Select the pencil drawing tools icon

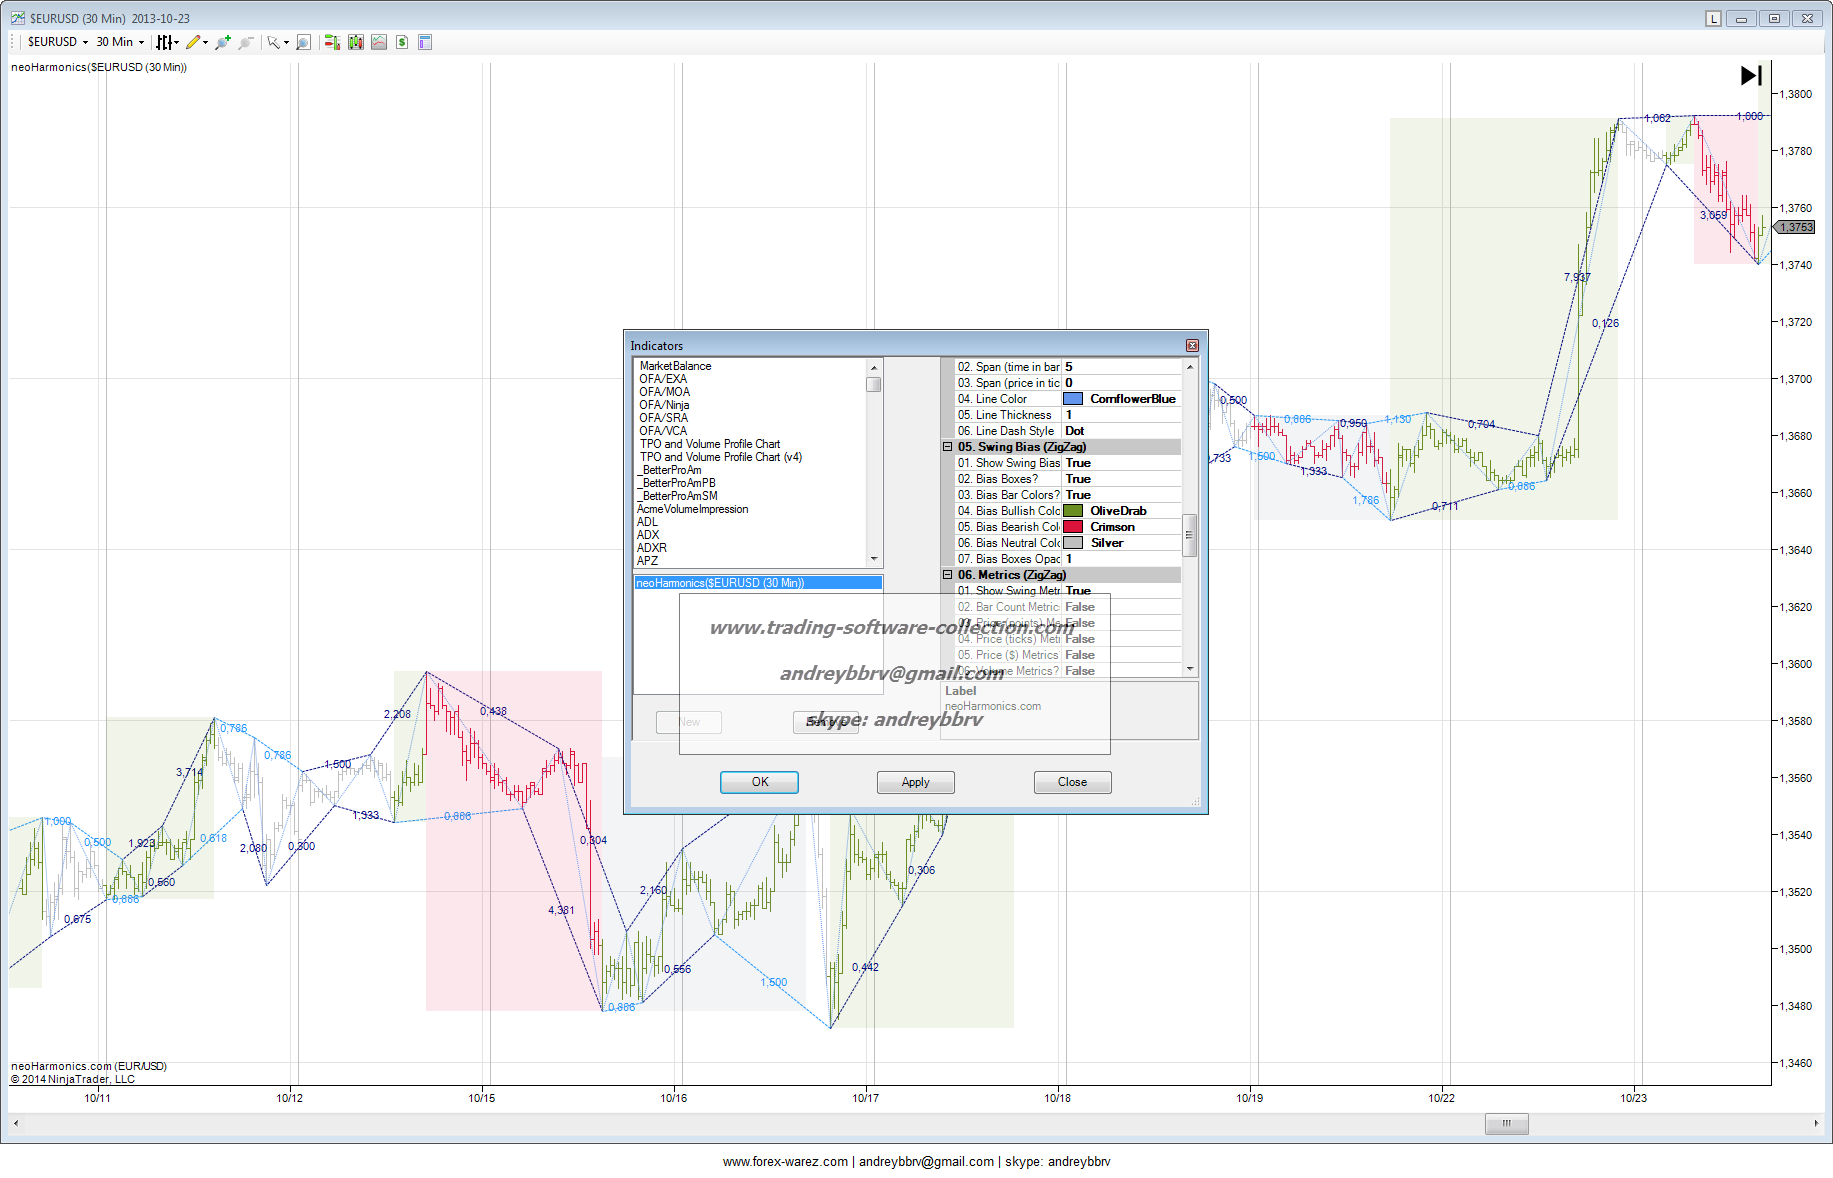tap(193, 42)
